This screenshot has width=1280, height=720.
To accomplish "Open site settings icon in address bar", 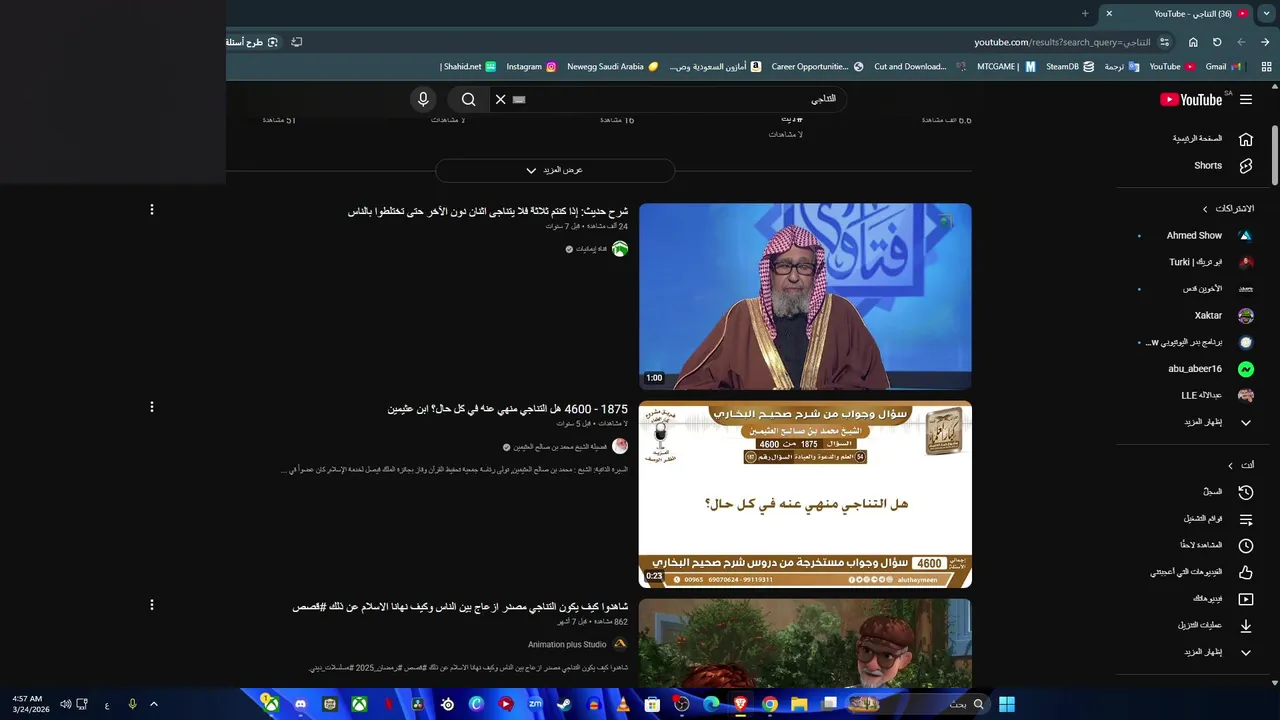I will point(1165,42).
